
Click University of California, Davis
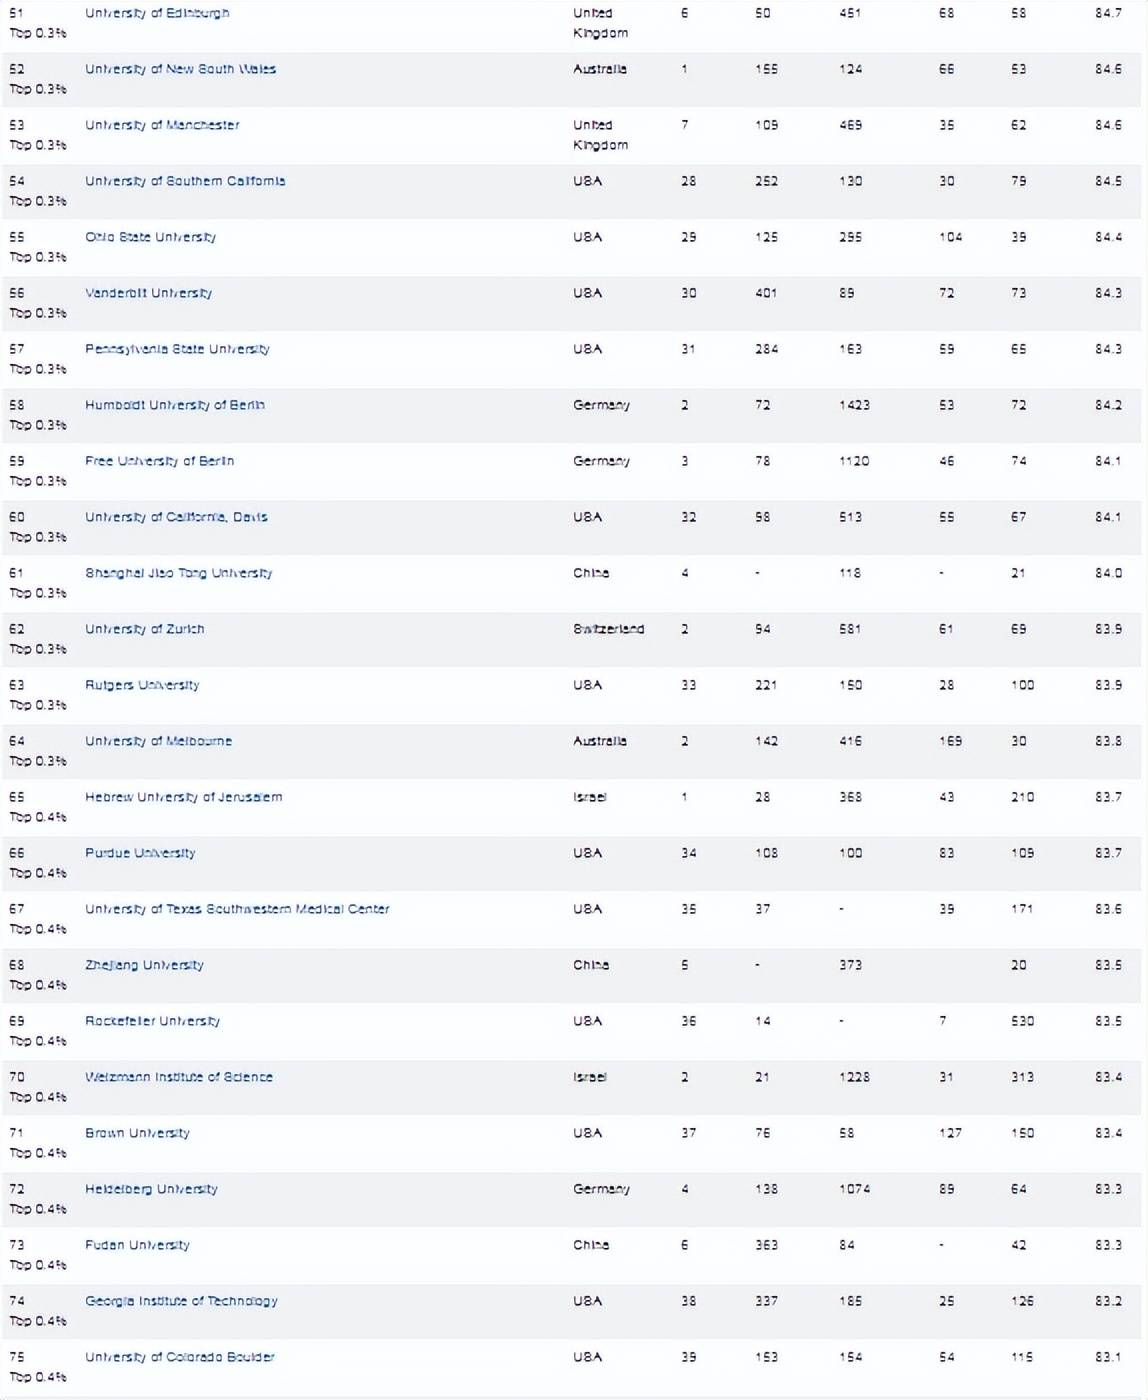(x=176, y=517)
